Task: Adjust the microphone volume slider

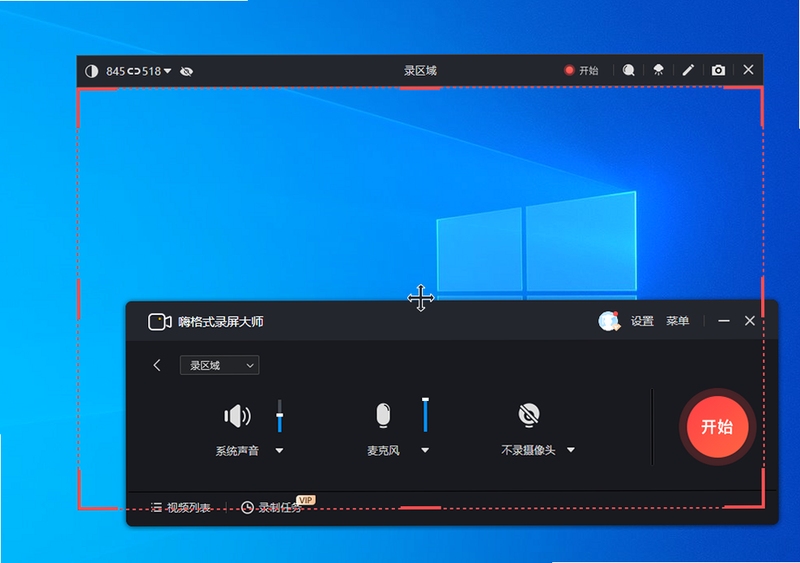Action: coord(425,415)
